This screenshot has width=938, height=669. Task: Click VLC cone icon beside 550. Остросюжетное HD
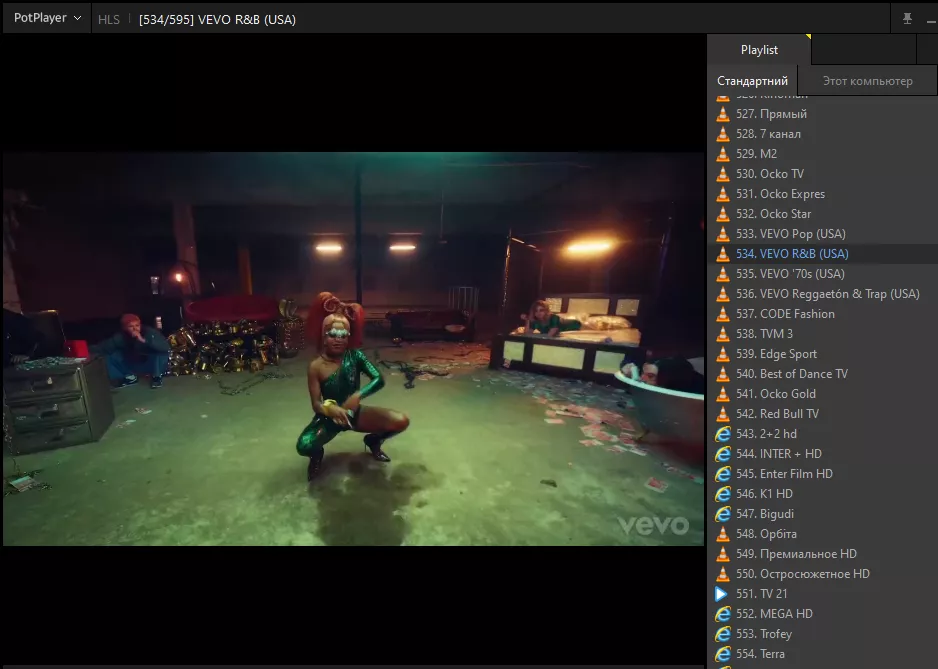[x=723, y=574]
